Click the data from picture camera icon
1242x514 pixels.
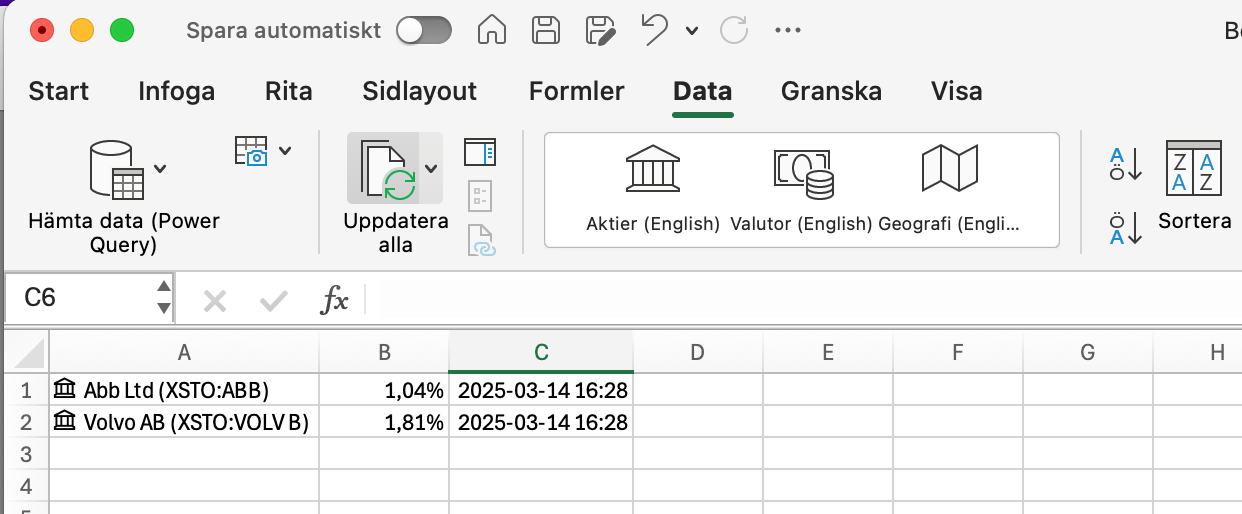pos(252,151)
